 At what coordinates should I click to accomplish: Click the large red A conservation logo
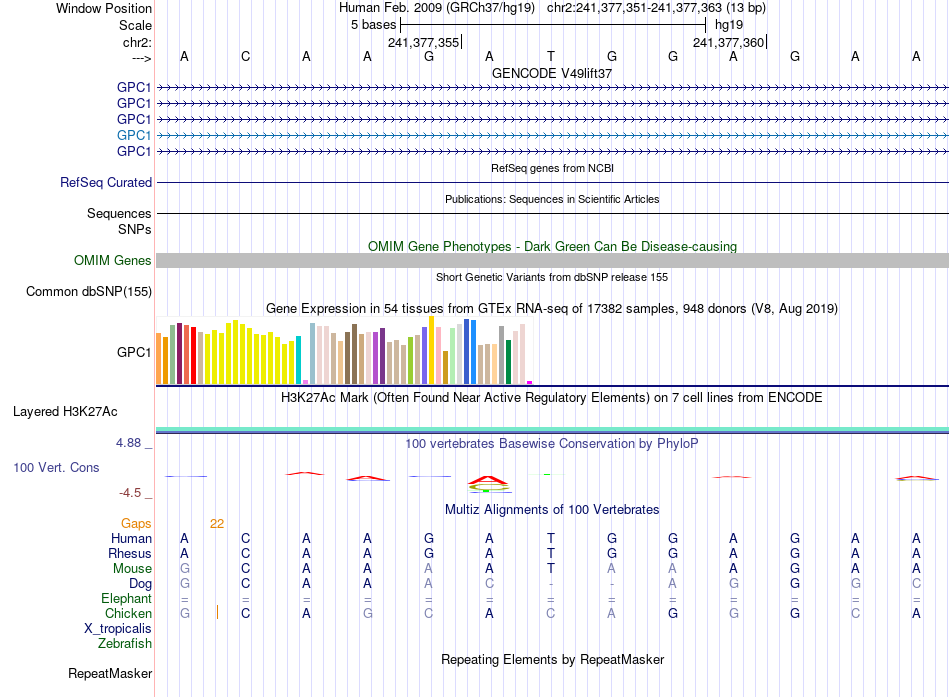tap(488, 480)
